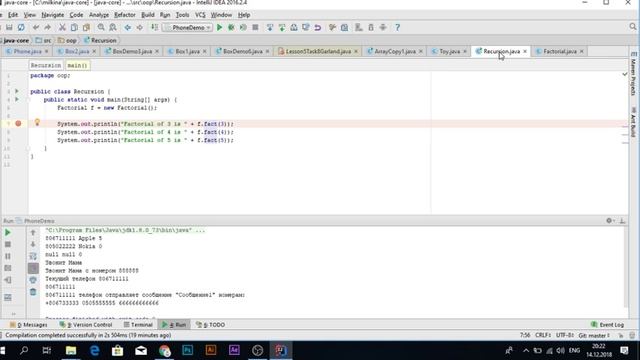Click the yellow intention light bulb
This screenshot has width=640, height=360.
(37, 122)
